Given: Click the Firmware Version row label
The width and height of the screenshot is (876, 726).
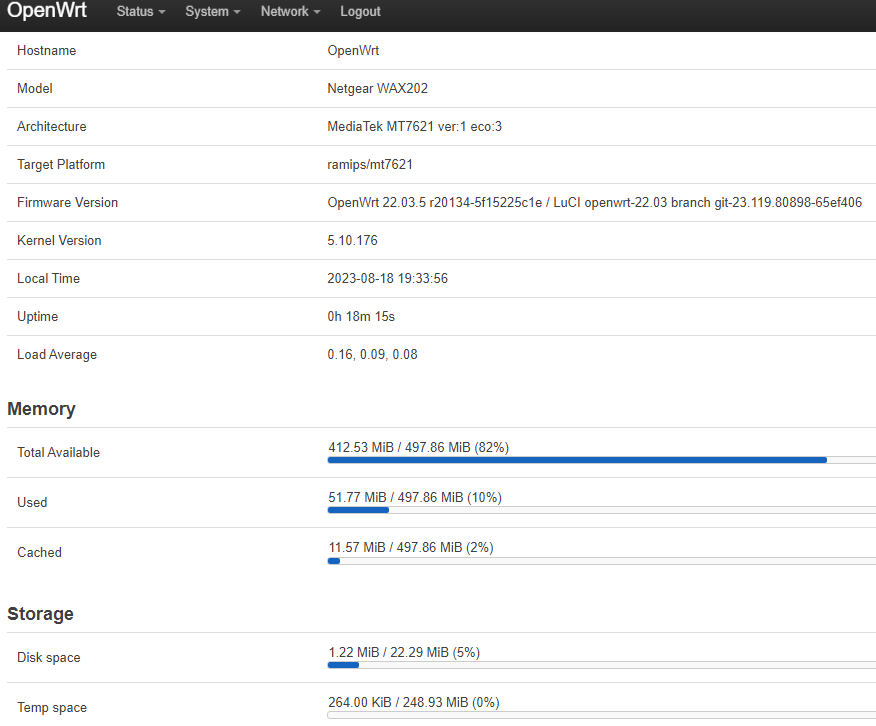Looking at the screenshot, I should (x=68, y=202).
